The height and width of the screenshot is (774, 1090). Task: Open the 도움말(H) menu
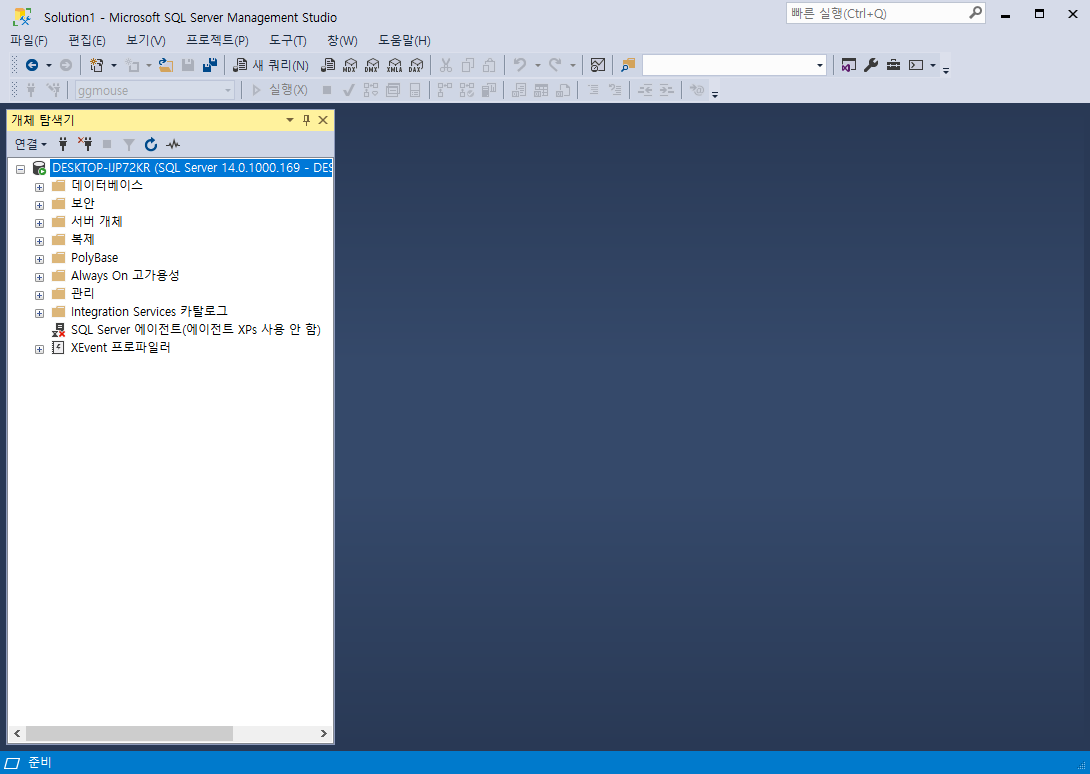click(405, 40)
